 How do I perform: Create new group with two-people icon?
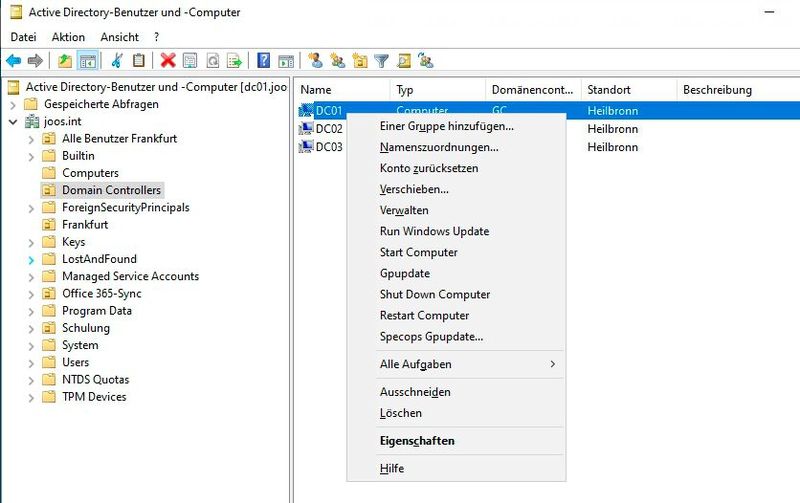click(337, 61)
